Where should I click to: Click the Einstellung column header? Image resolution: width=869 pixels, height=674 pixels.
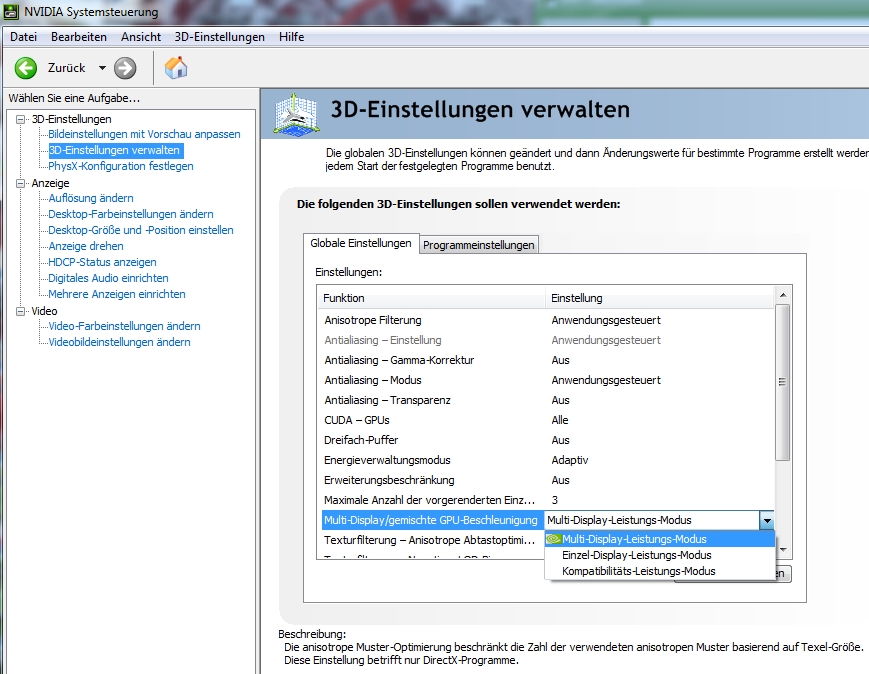(x=660, y=298)
